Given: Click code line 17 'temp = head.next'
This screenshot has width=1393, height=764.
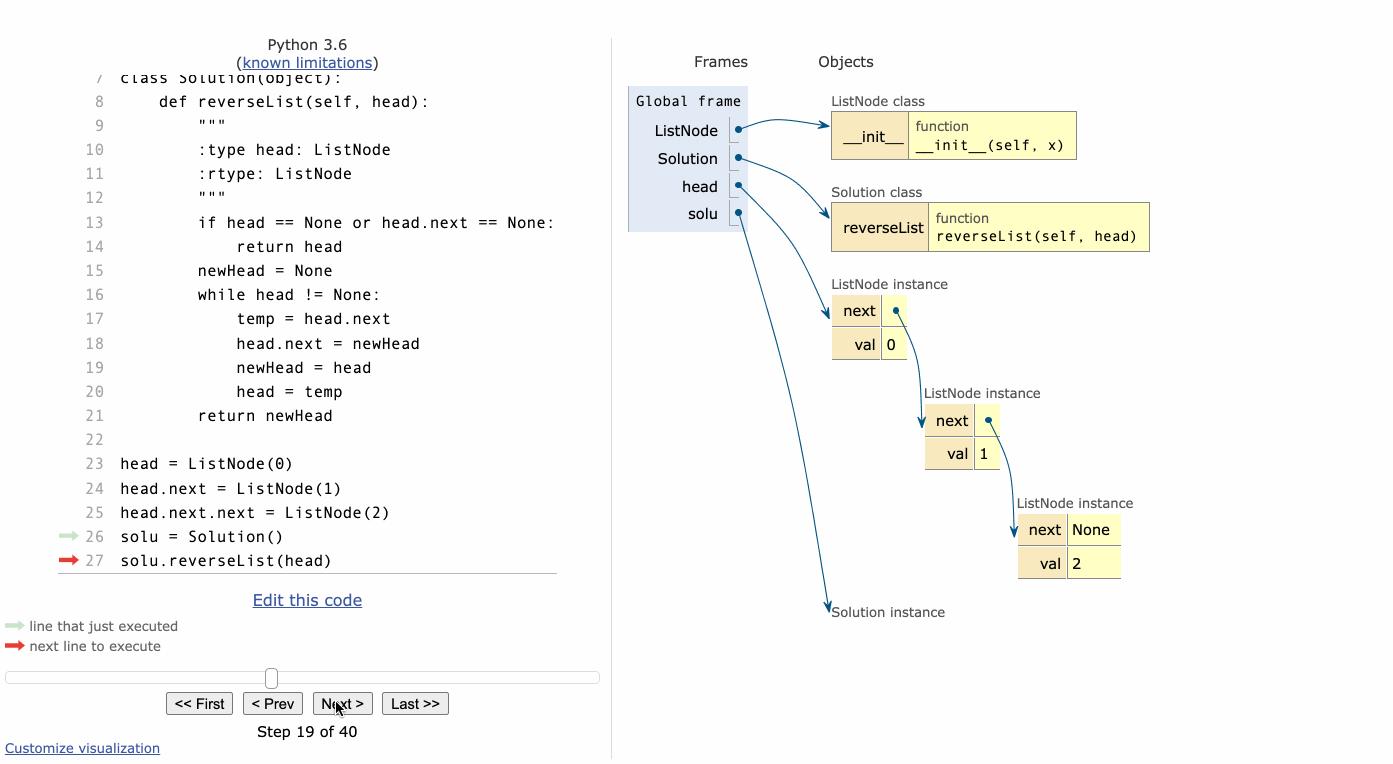Looking at the screenshot, I should click(x=313, y=319).
